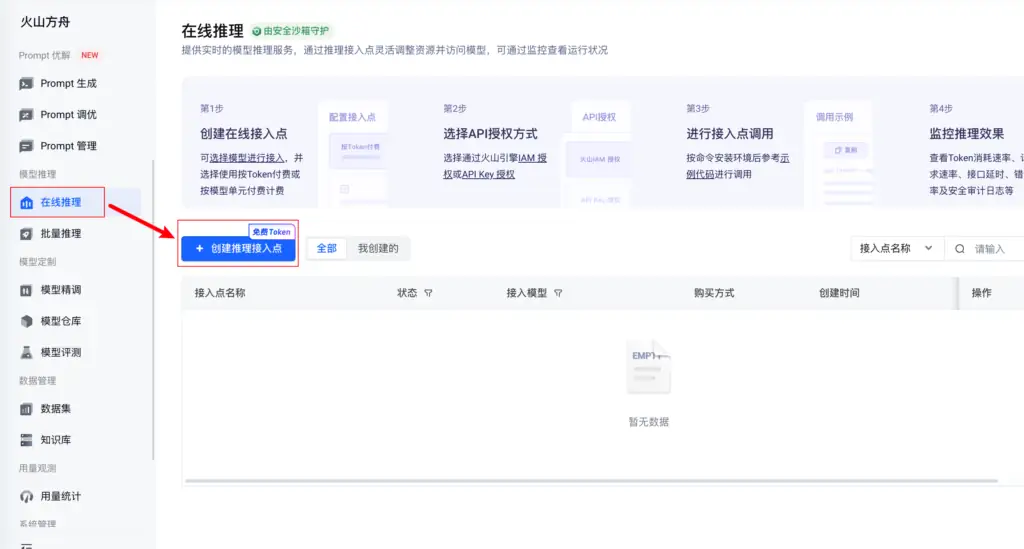1024x549 pixels.
Task: Click the 免费 Token badge
Action: pyautogui.click(x=271, y=232)
